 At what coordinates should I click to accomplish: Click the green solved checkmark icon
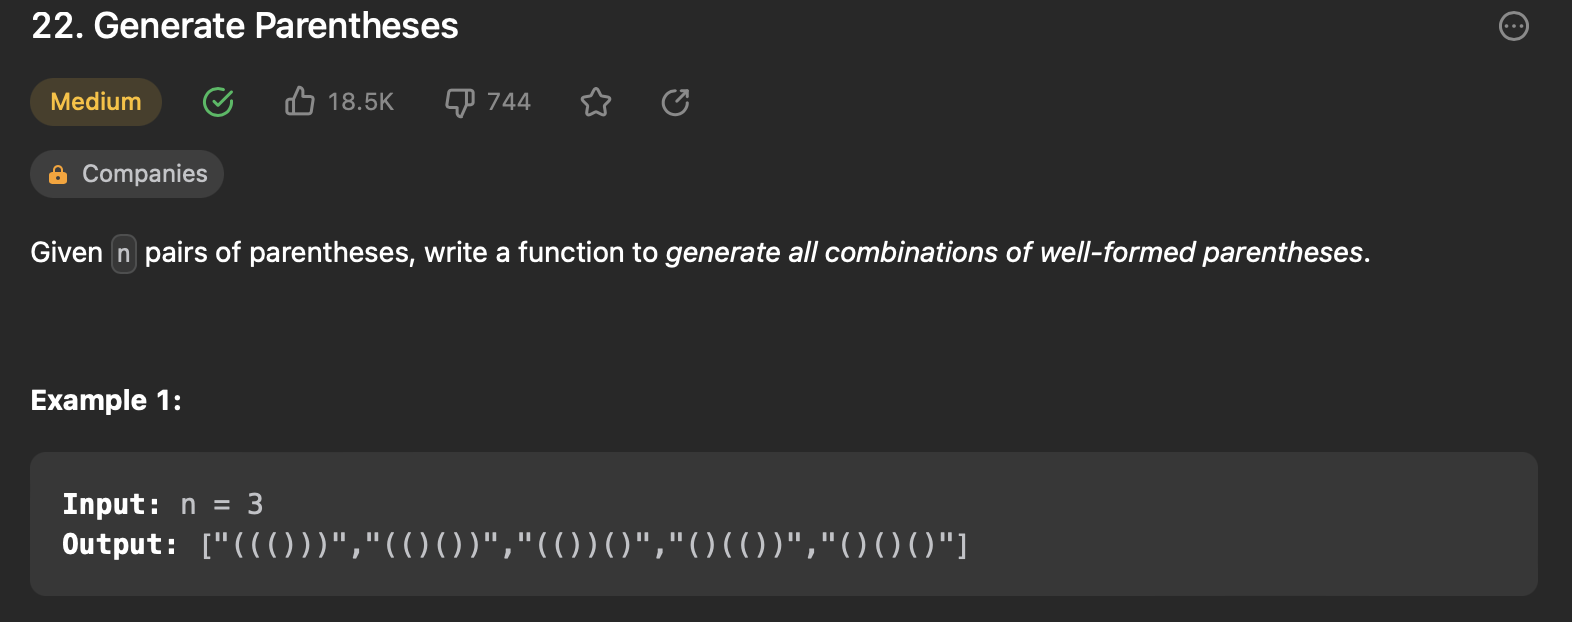tap(218, 102)
